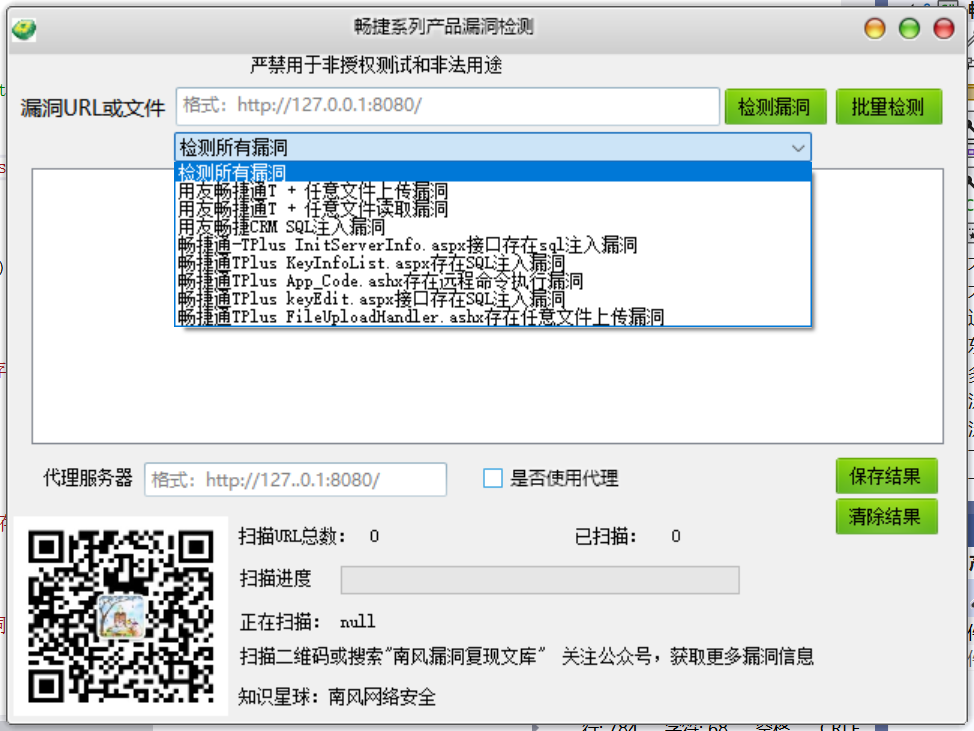
Task: Click the green maximize circle button
Action: (909, 29)
